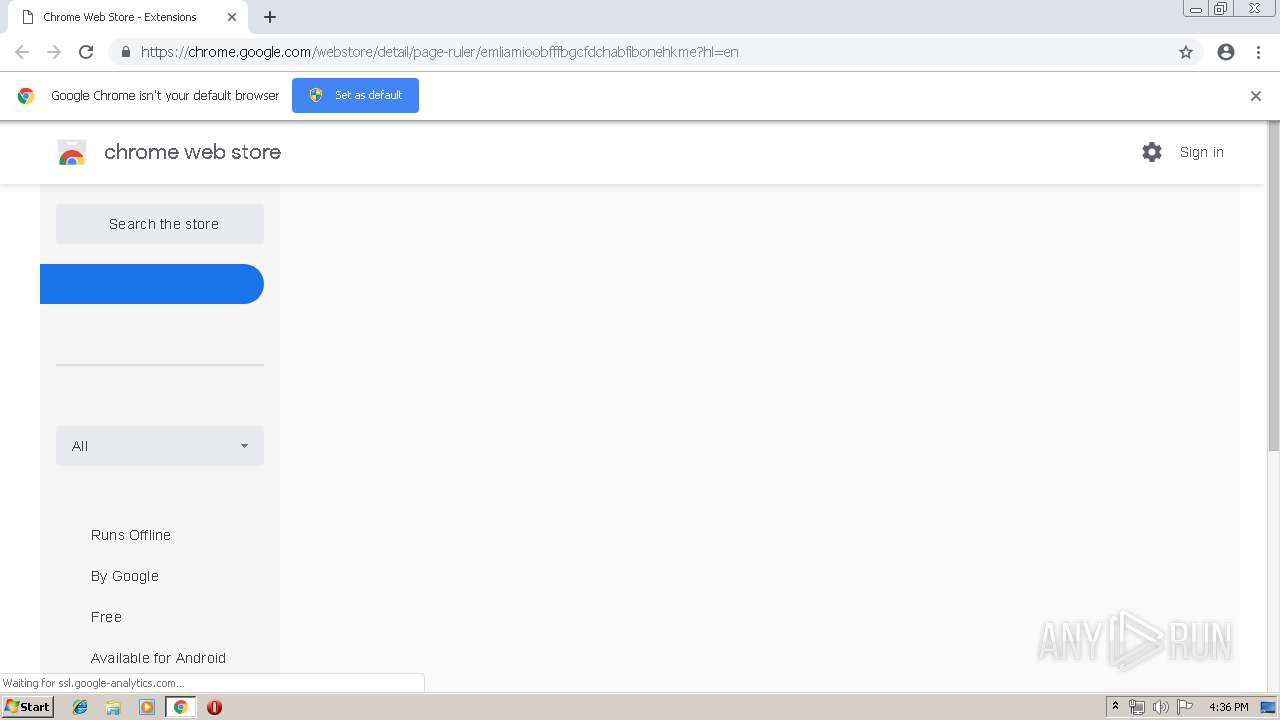Open volume control tray icon
This screenshot has width=1280, height=720.
click(1160, 707)
